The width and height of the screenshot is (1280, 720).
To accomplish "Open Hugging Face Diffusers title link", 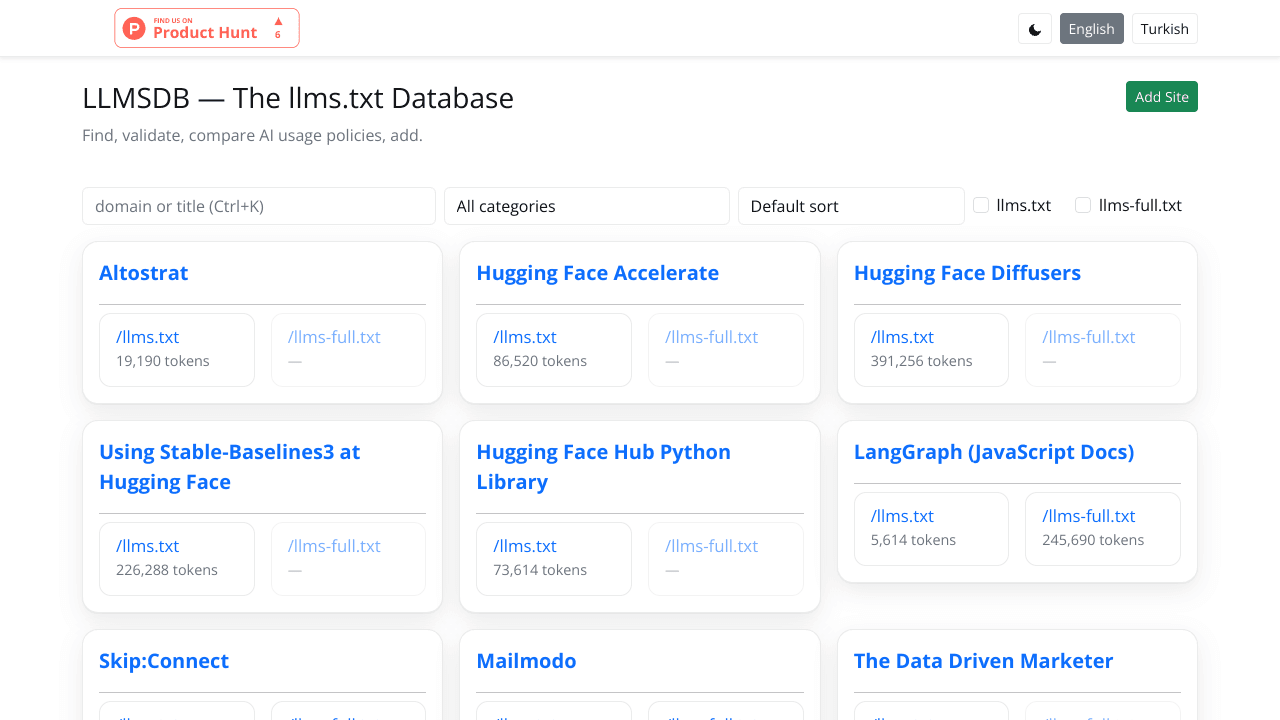I will coord(967,273).
